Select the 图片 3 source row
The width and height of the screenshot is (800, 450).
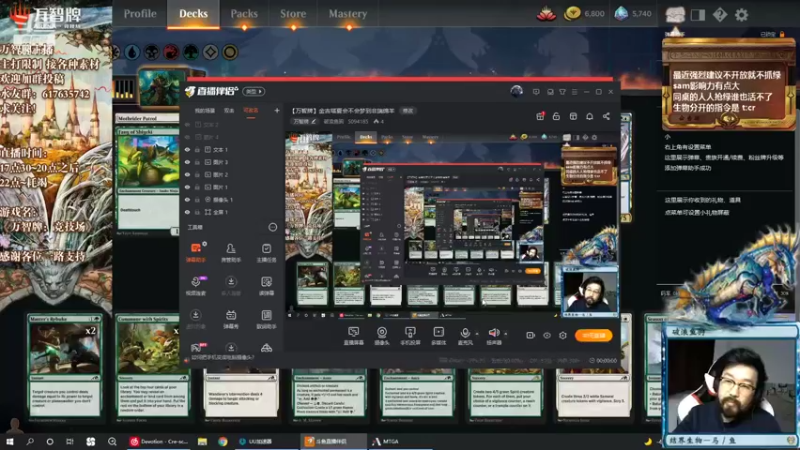pyautogui.click(x=233, y=162)
